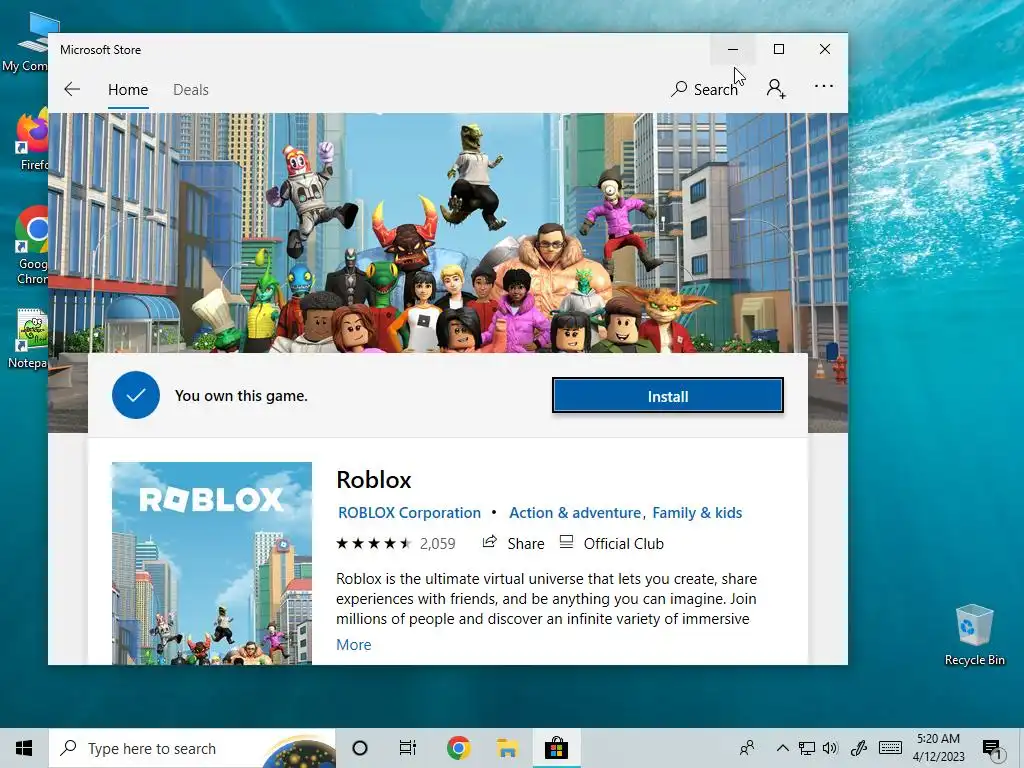This screenshot has height=768, width=1024.
Task: Click the Share label text
Action: click(x=526, y=543)
